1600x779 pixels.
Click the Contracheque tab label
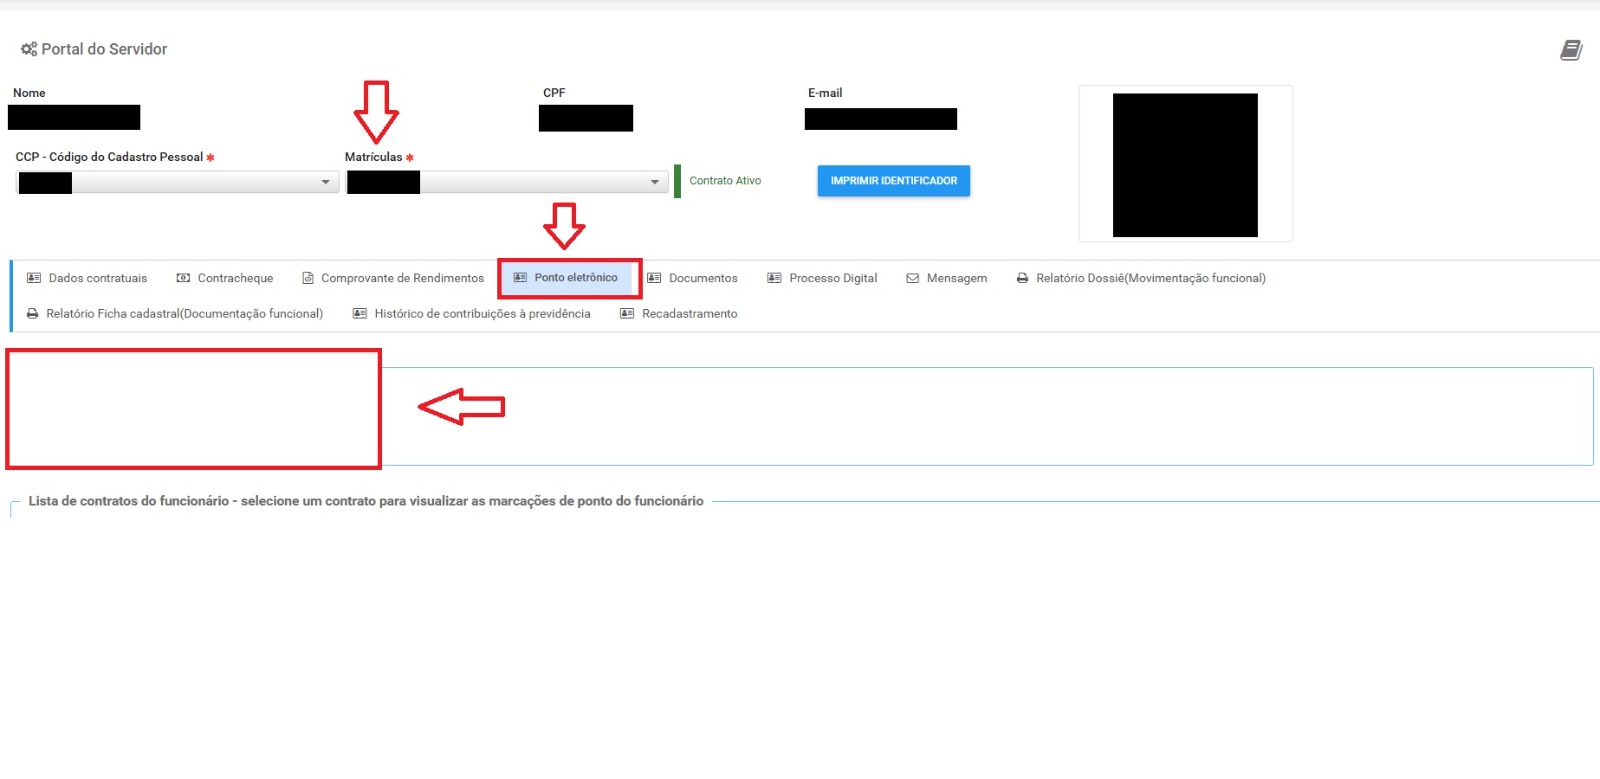(x=235, y=278)
